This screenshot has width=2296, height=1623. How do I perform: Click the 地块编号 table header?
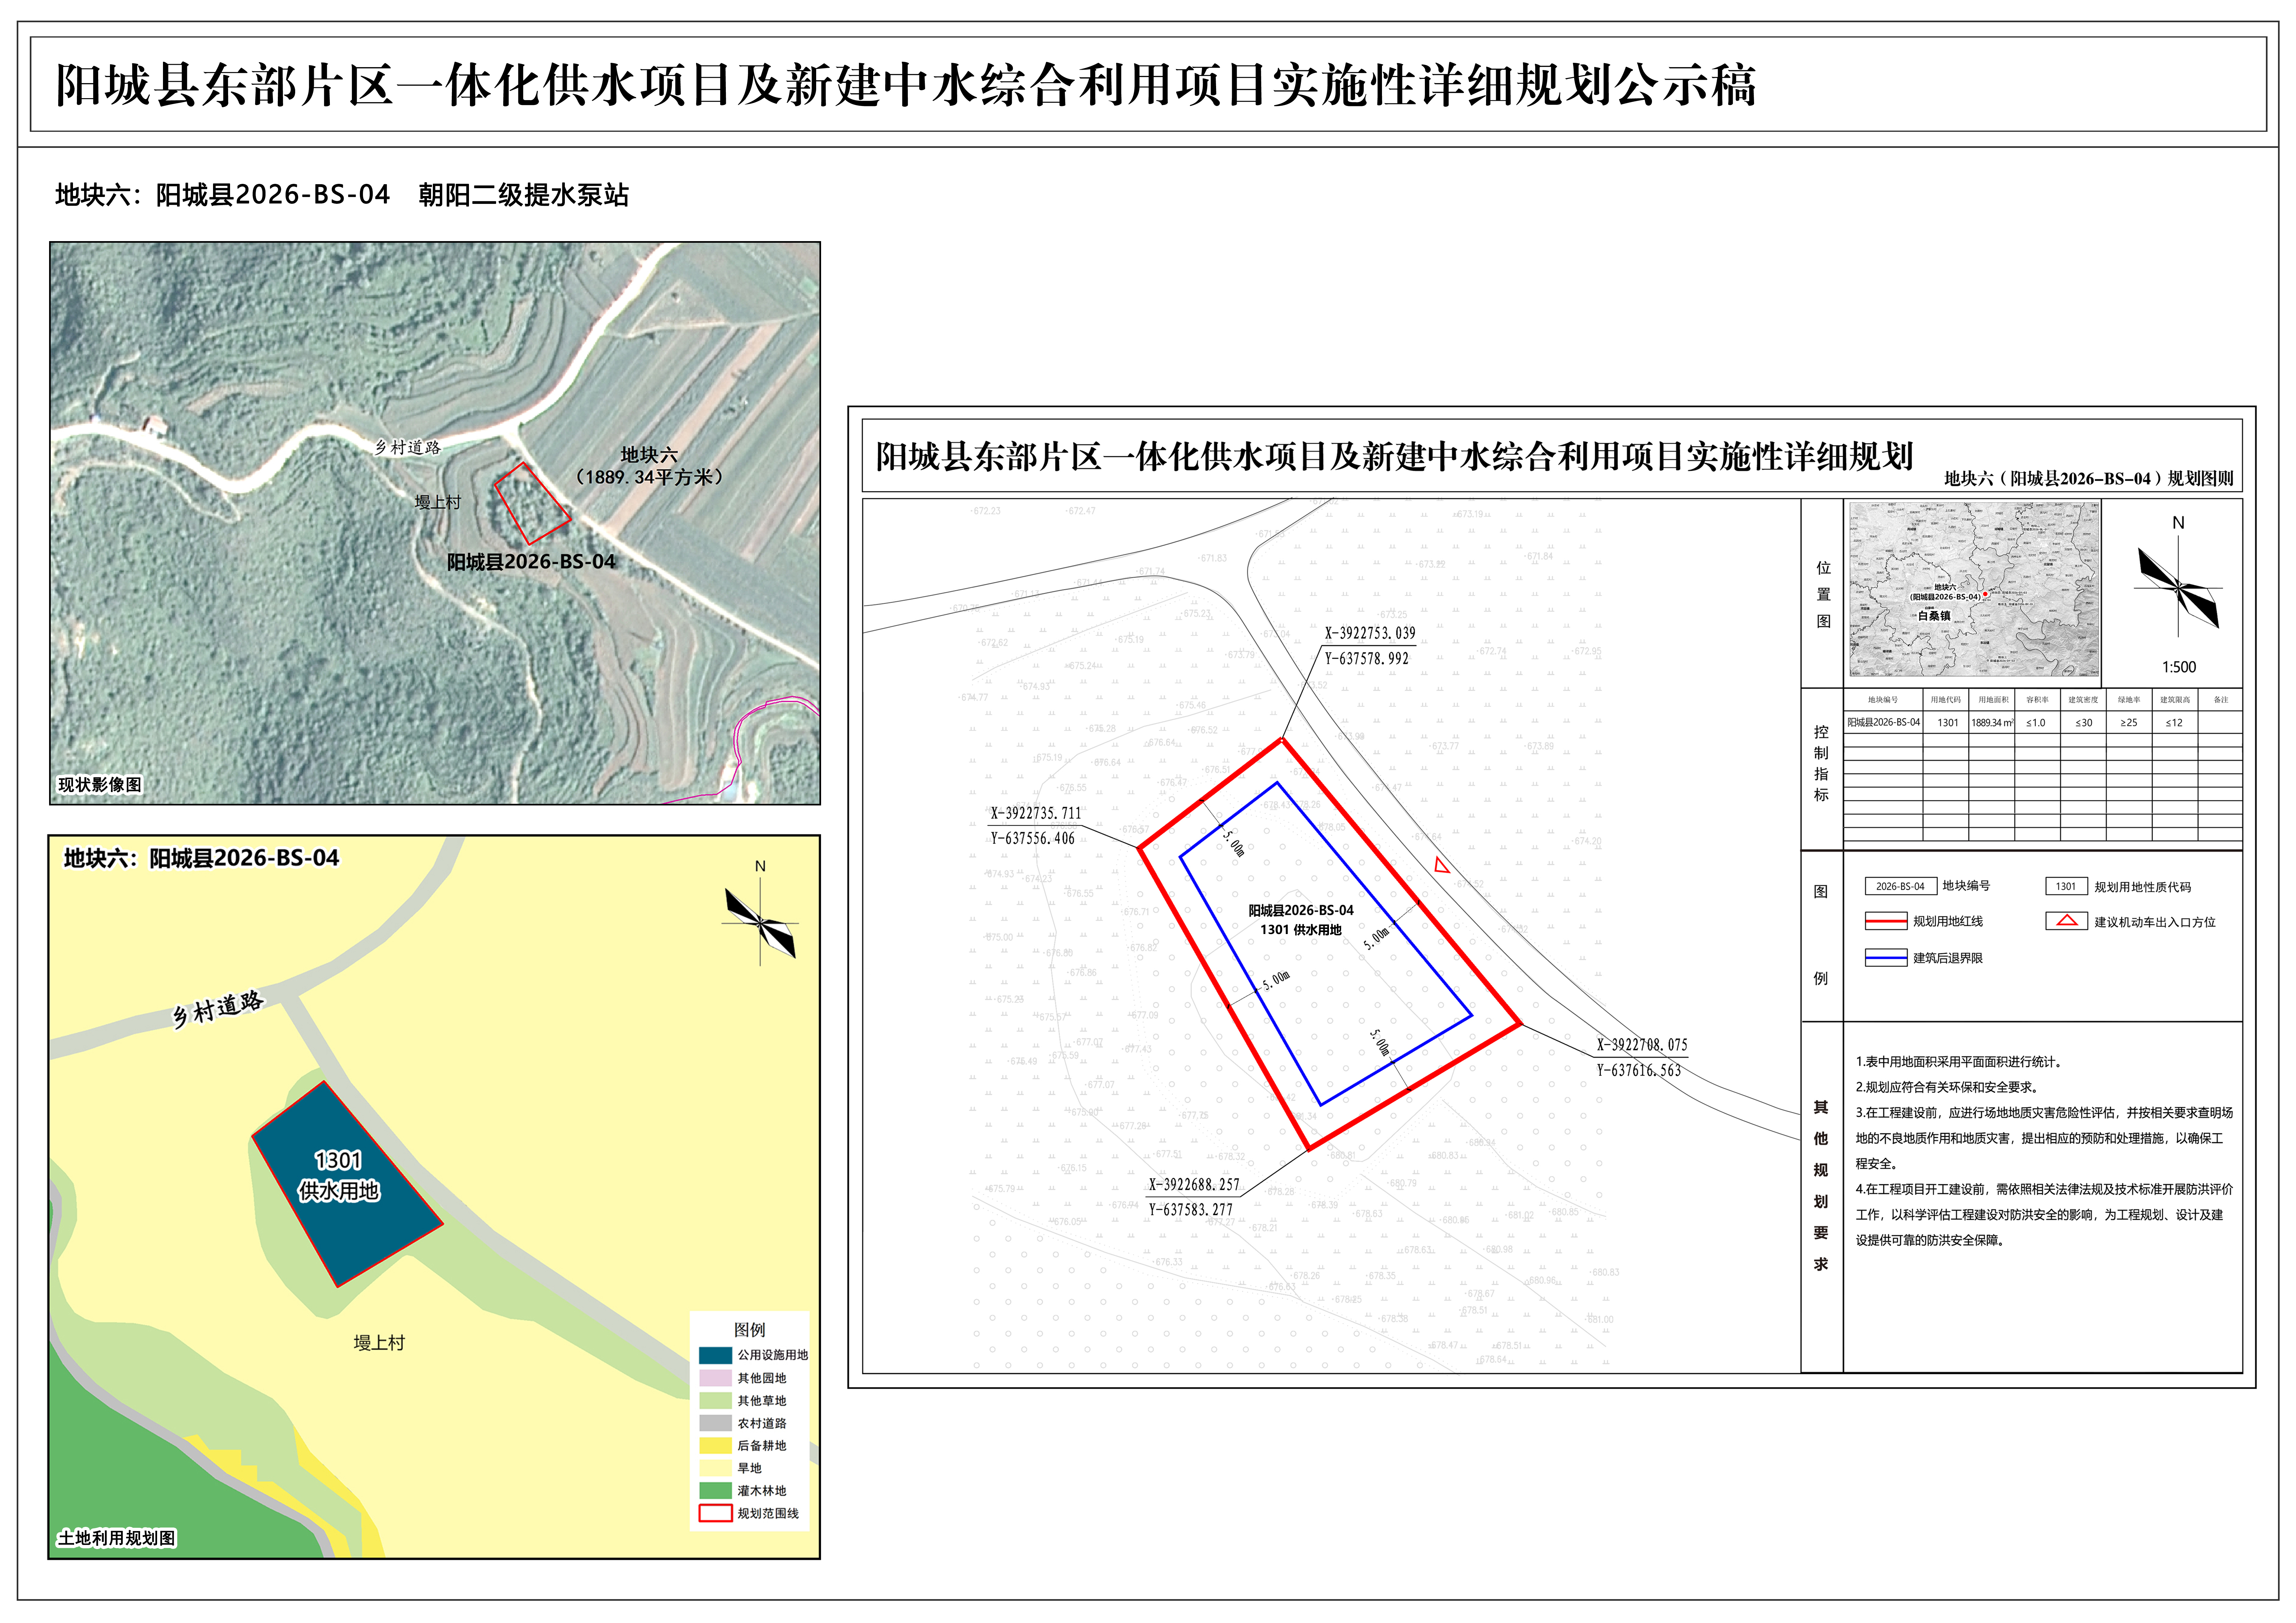[1883, 700]
